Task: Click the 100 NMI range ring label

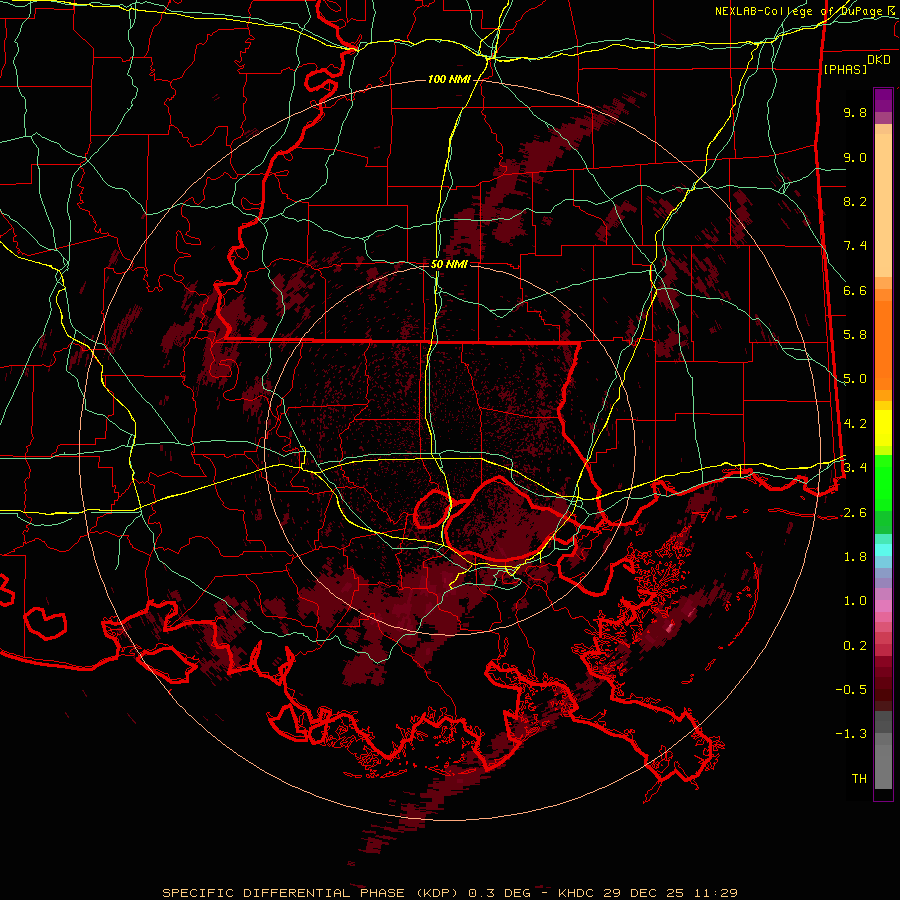Action: pyautogui.click(x=449, y=79)
